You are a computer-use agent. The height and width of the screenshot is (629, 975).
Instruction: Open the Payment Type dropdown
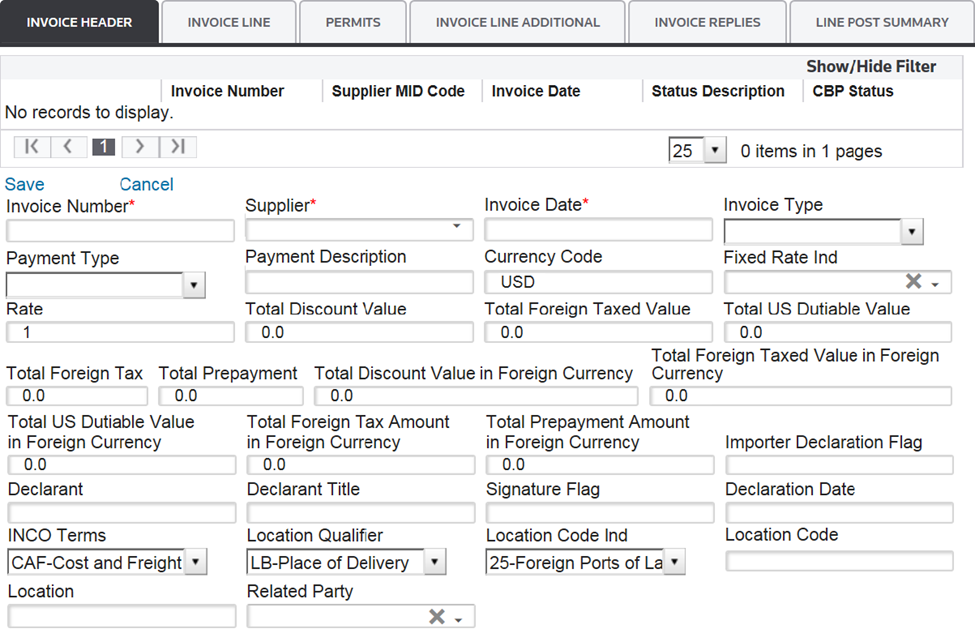[195, 286]
